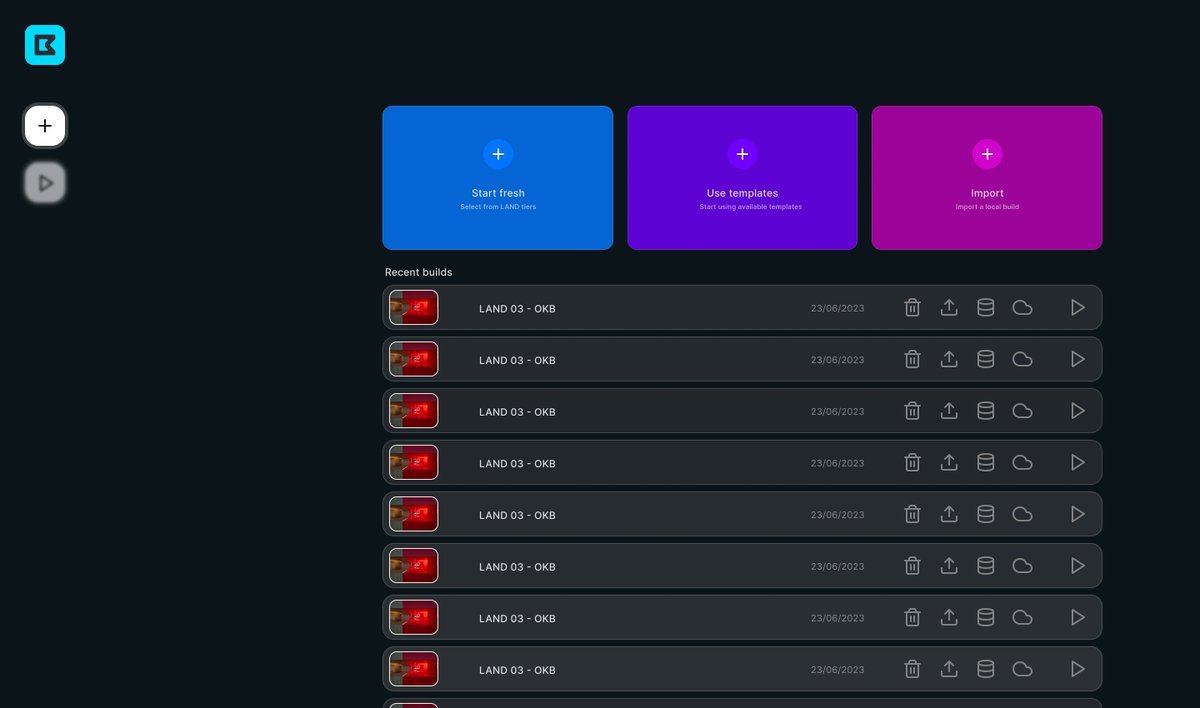This screenshot has height=708, width=1200.
Task: Click trash icon in the fourth build row
Action: (x=912, y=463)
